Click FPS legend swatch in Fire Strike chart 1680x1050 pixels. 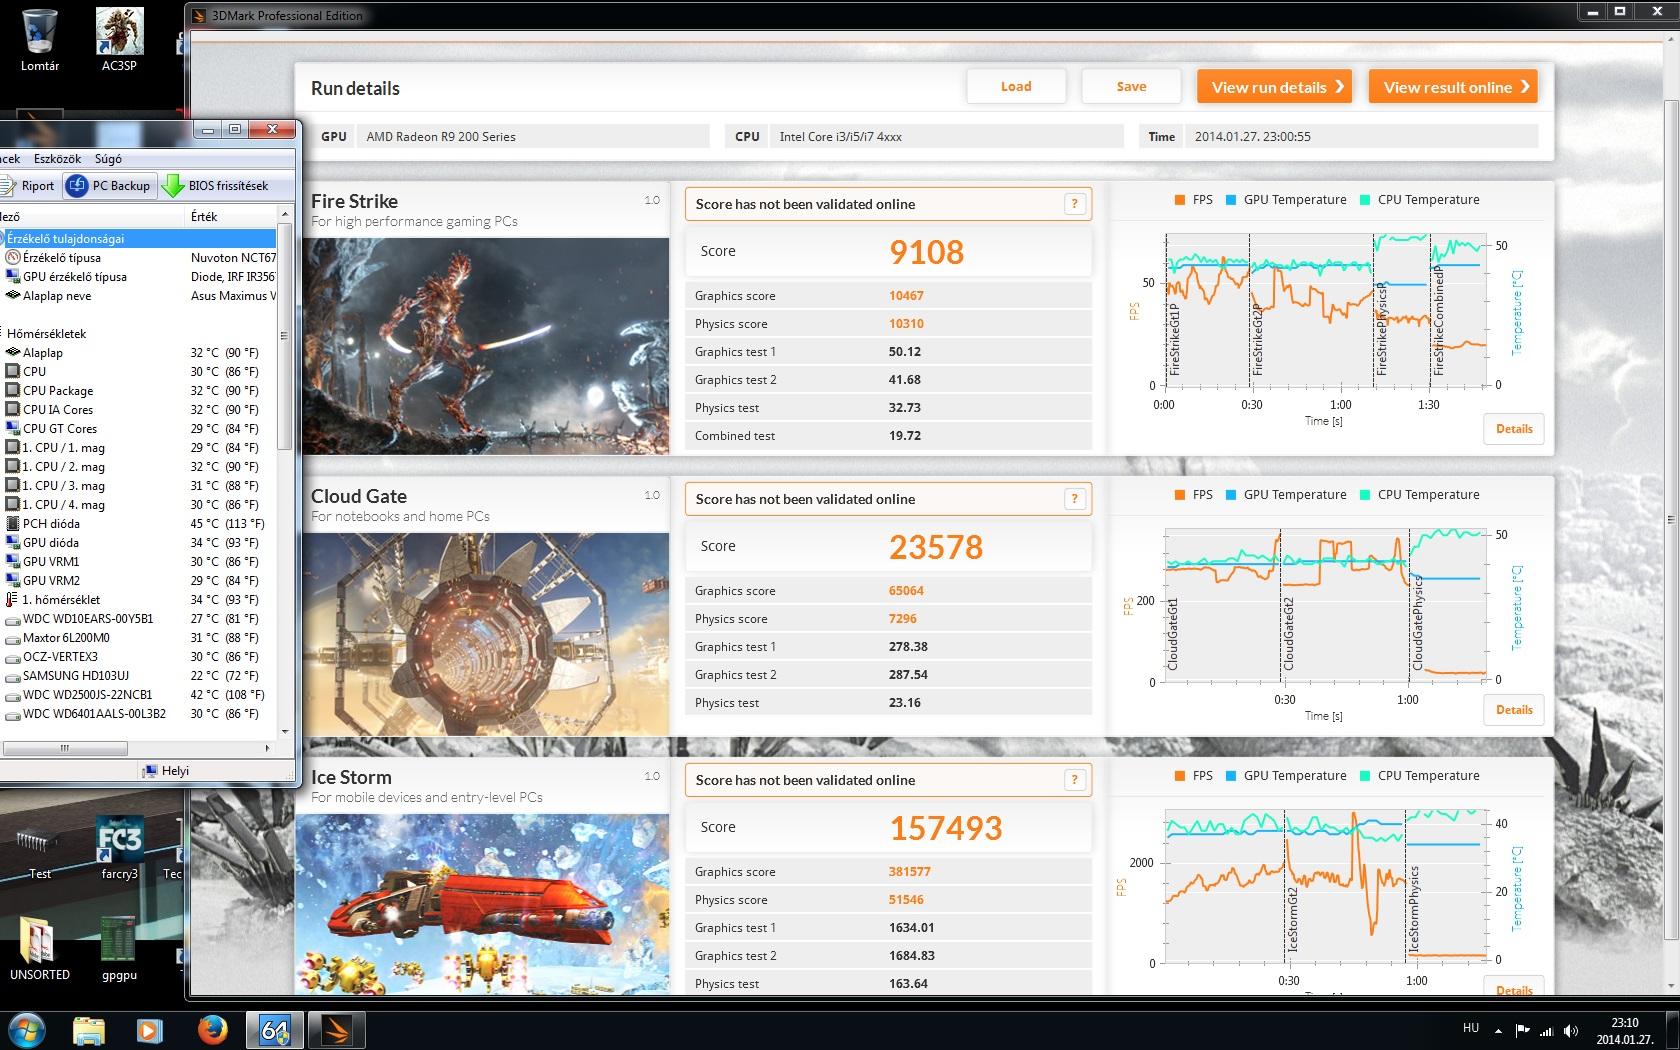point(1181,200)
